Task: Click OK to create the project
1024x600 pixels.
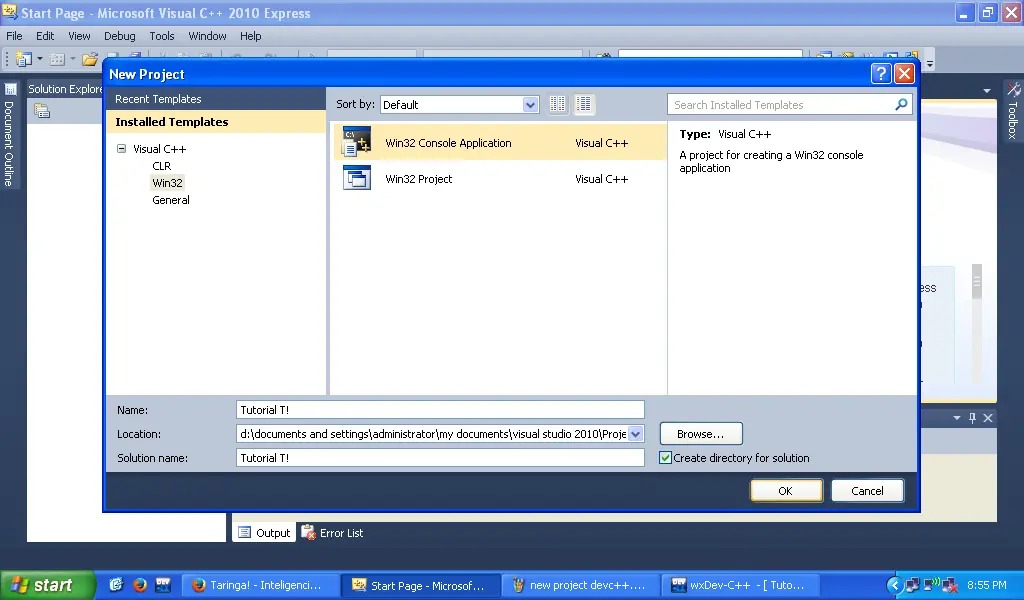Action: [786, 490]
